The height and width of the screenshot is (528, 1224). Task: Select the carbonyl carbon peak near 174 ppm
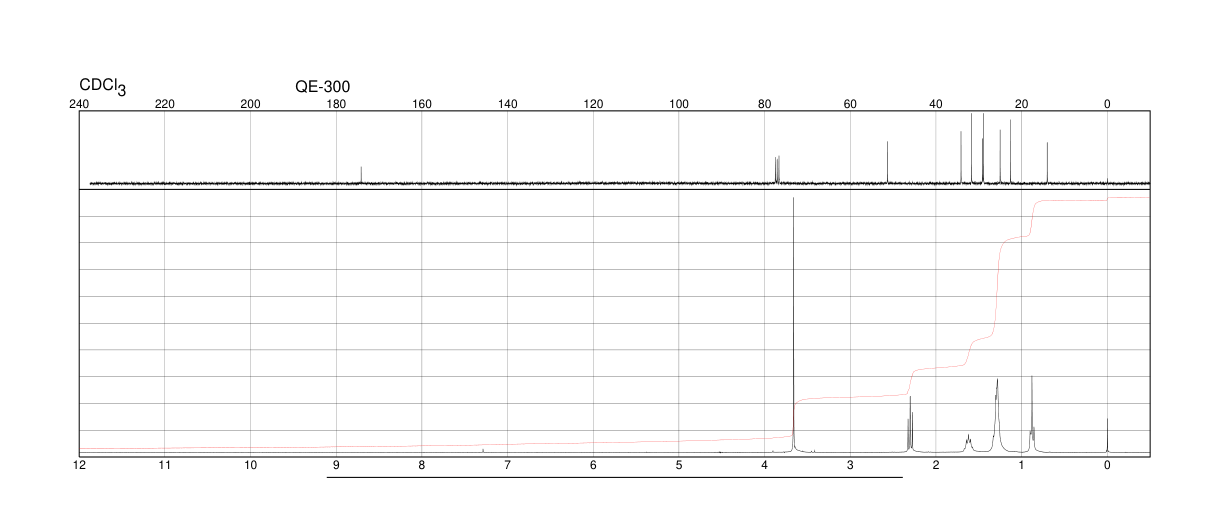pos(361,175)
